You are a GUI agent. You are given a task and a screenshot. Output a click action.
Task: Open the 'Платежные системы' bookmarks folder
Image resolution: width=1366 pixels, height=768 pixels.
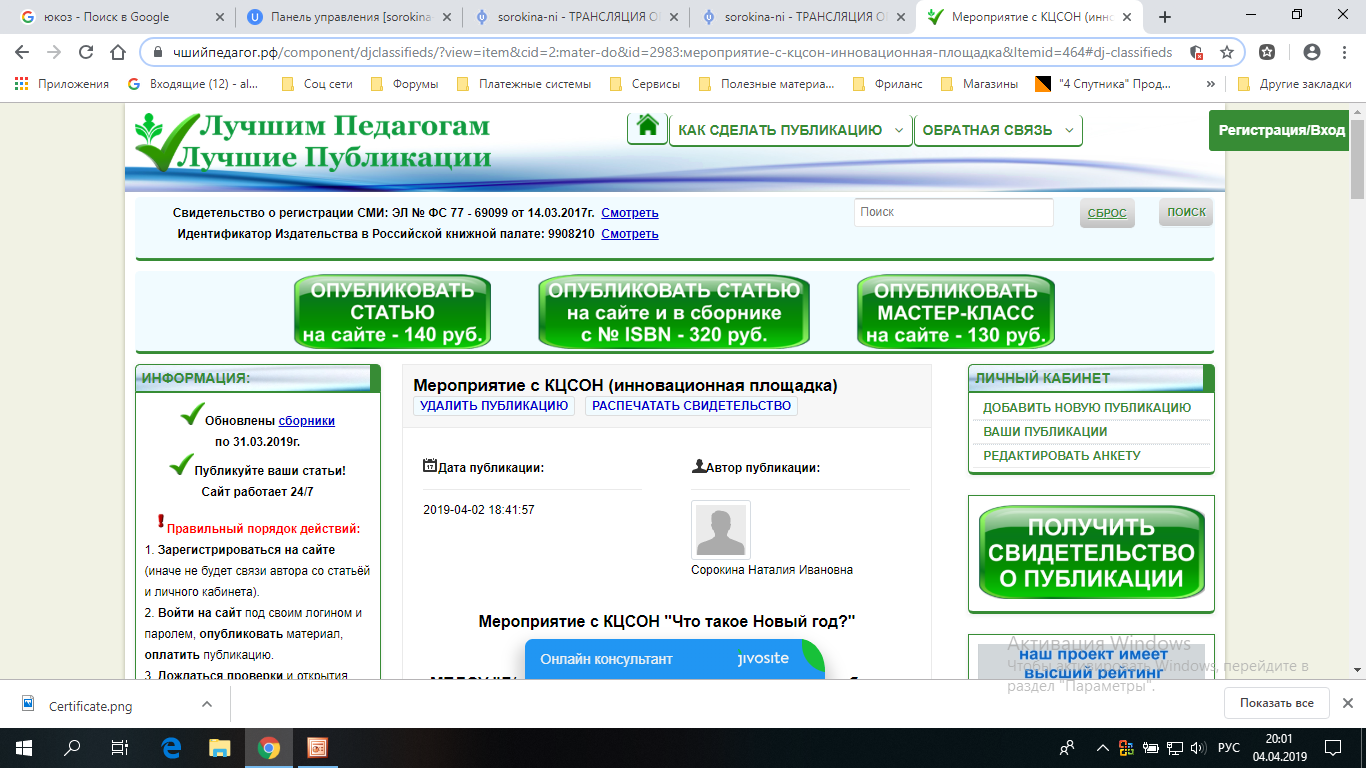523,84
